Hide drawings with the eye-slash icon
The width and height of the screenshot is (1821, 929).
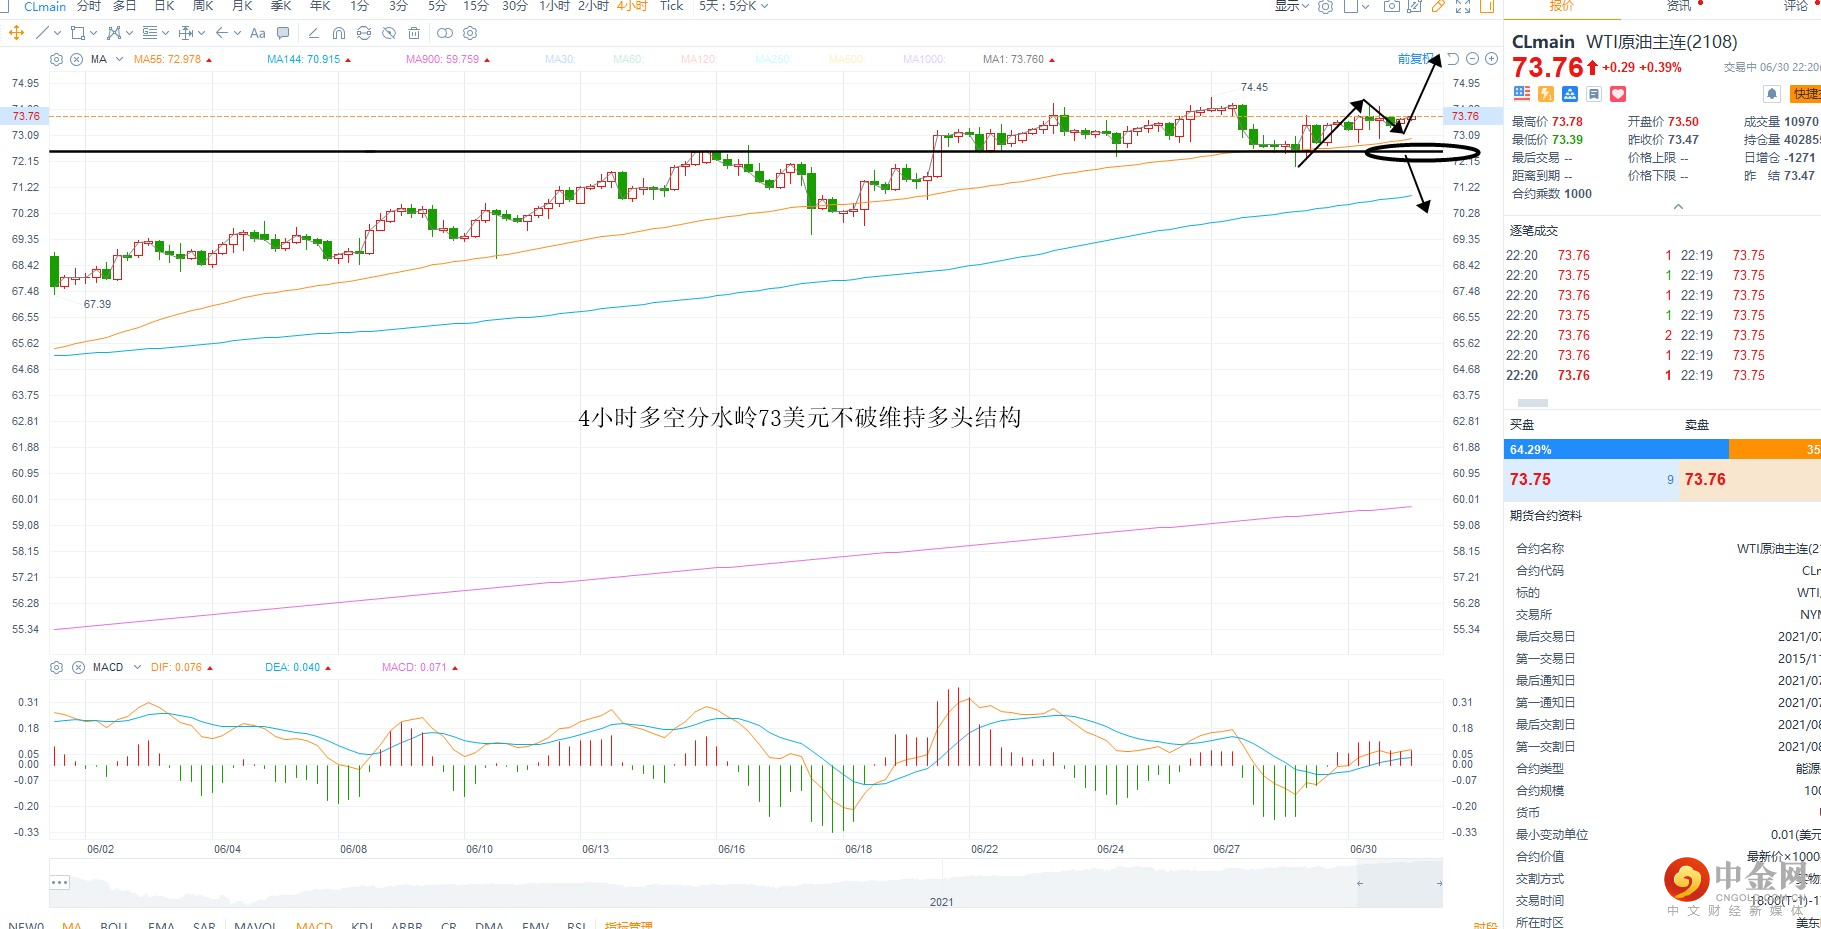(389, 33)
